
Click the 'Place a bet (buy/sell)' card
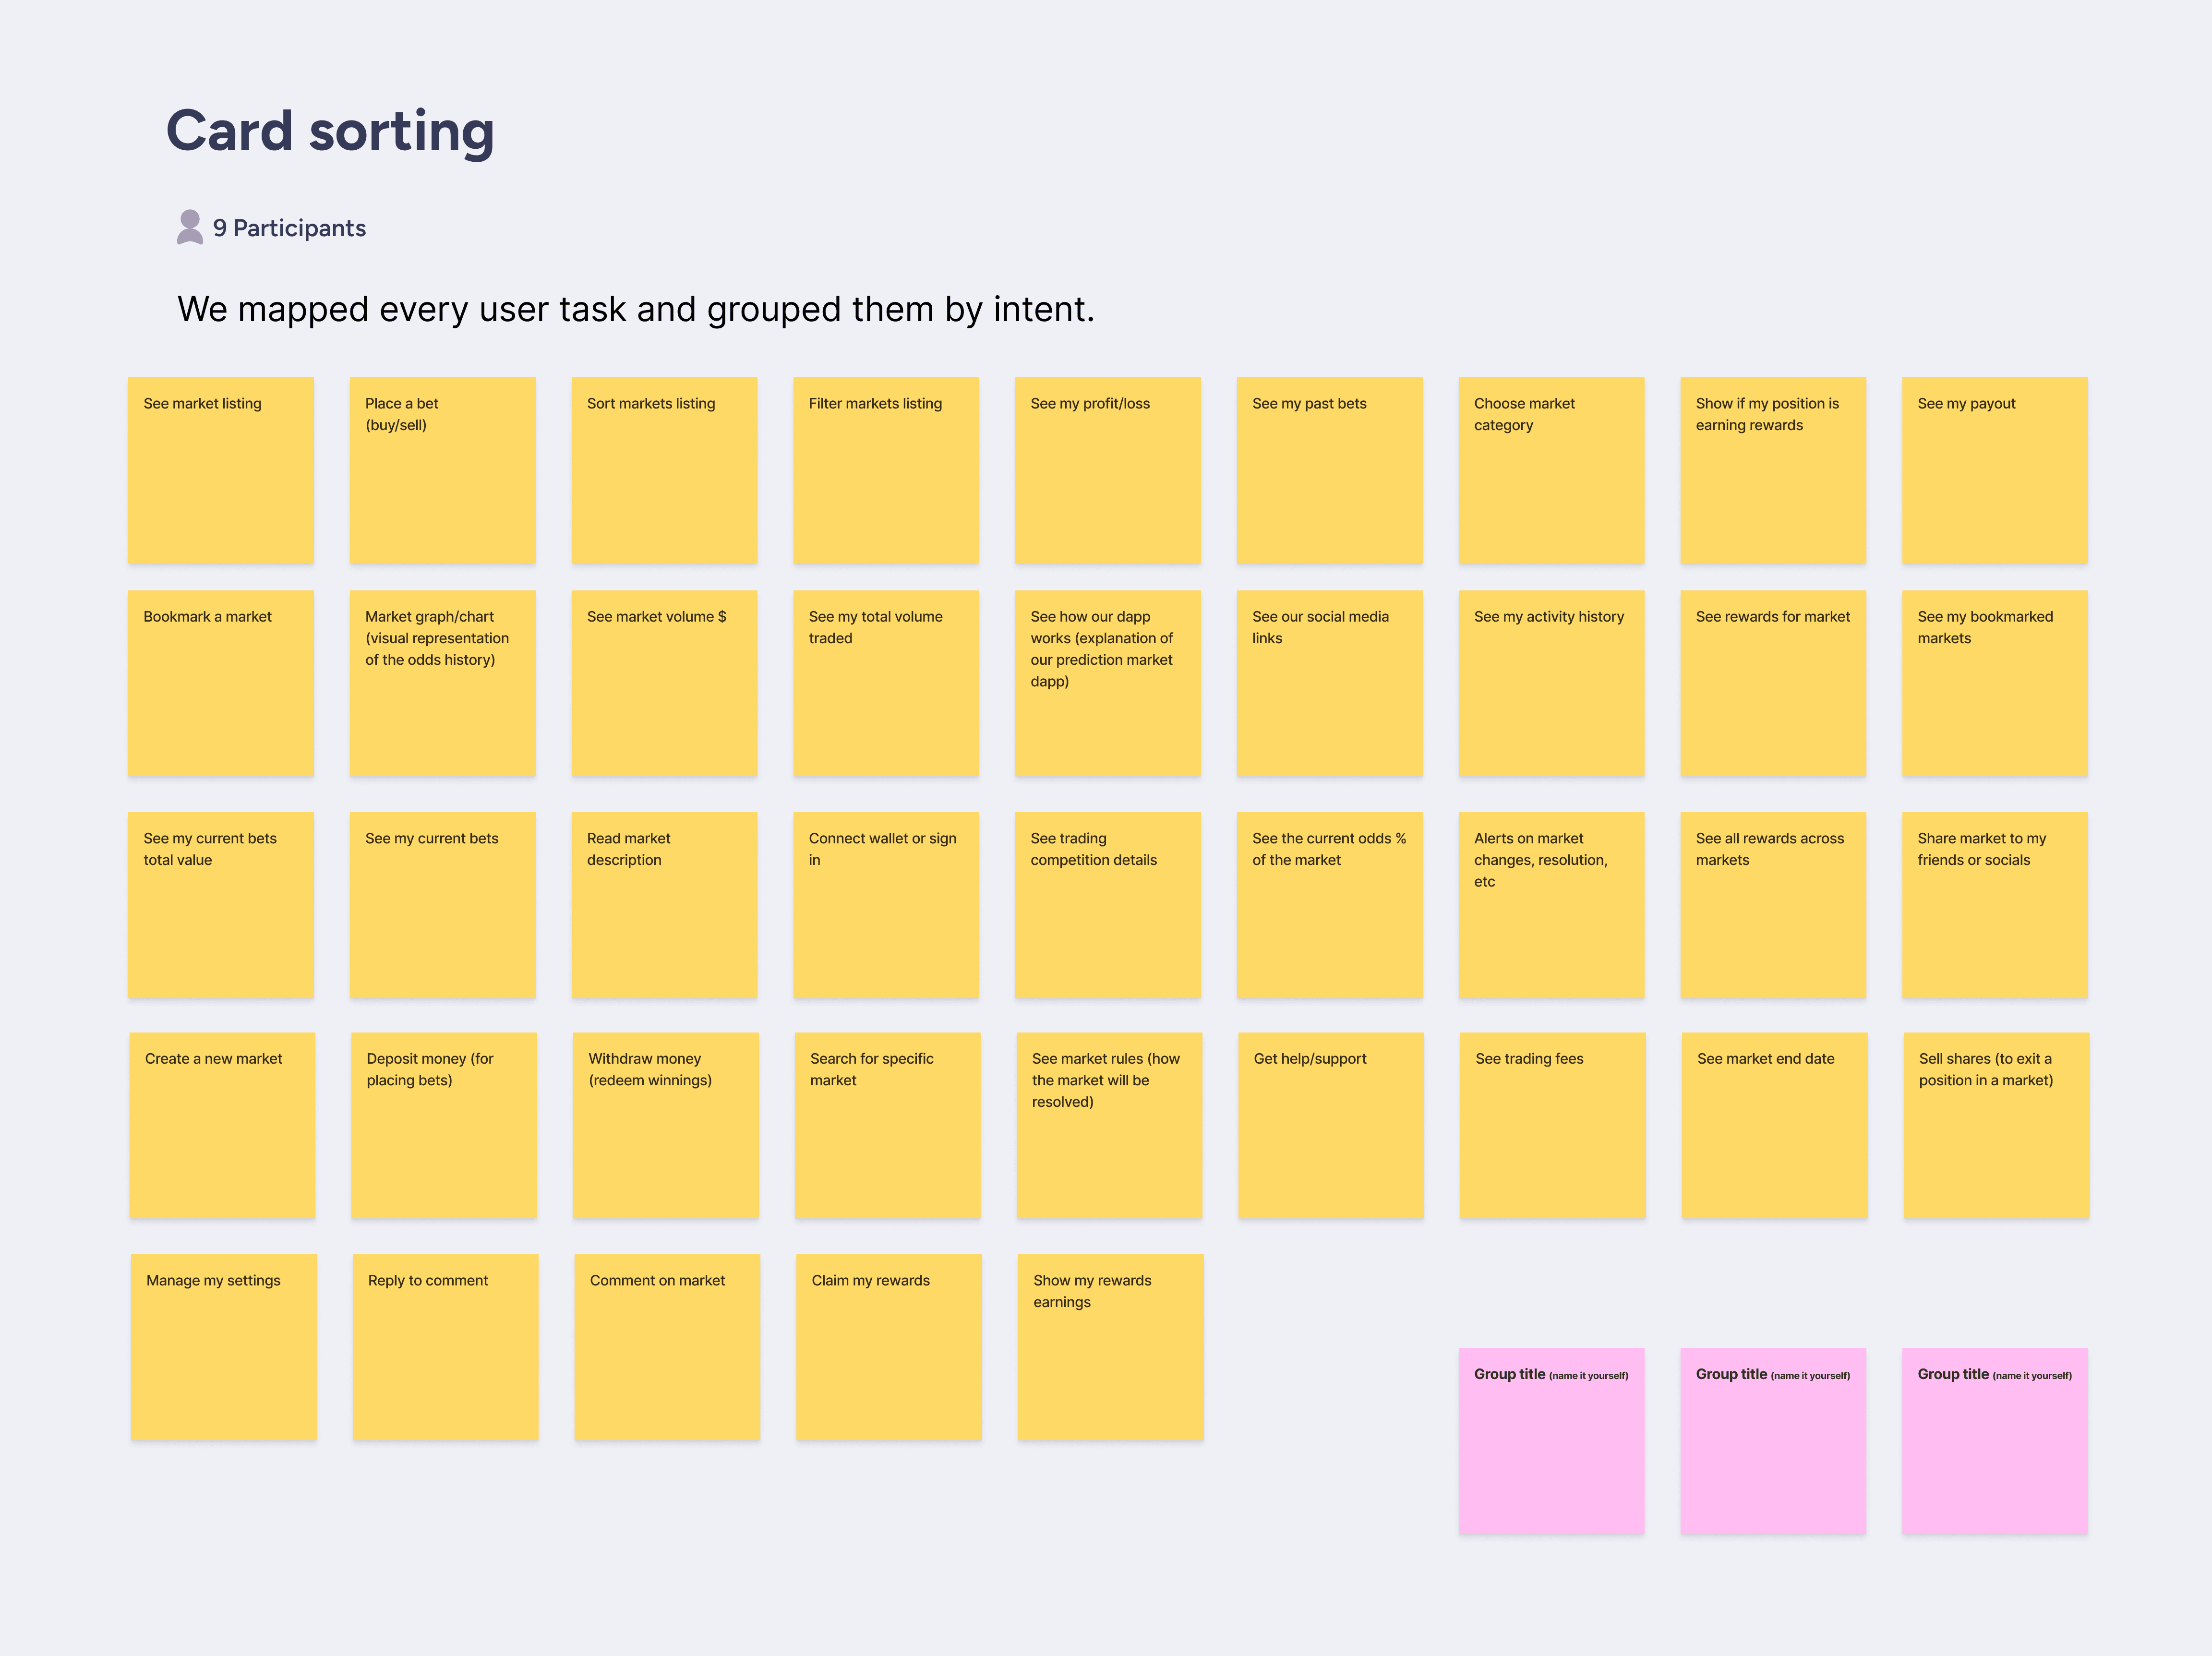point(442,470)
